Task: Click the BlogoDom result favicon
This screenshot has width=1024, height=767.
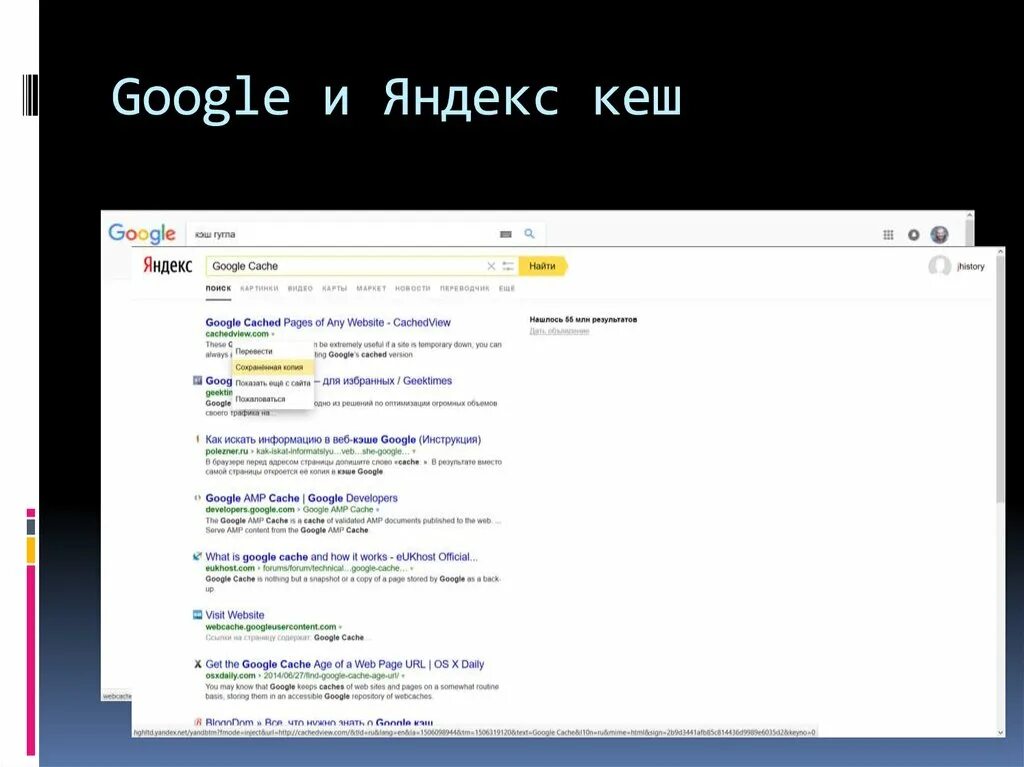Action: click(x=198, y=722)
